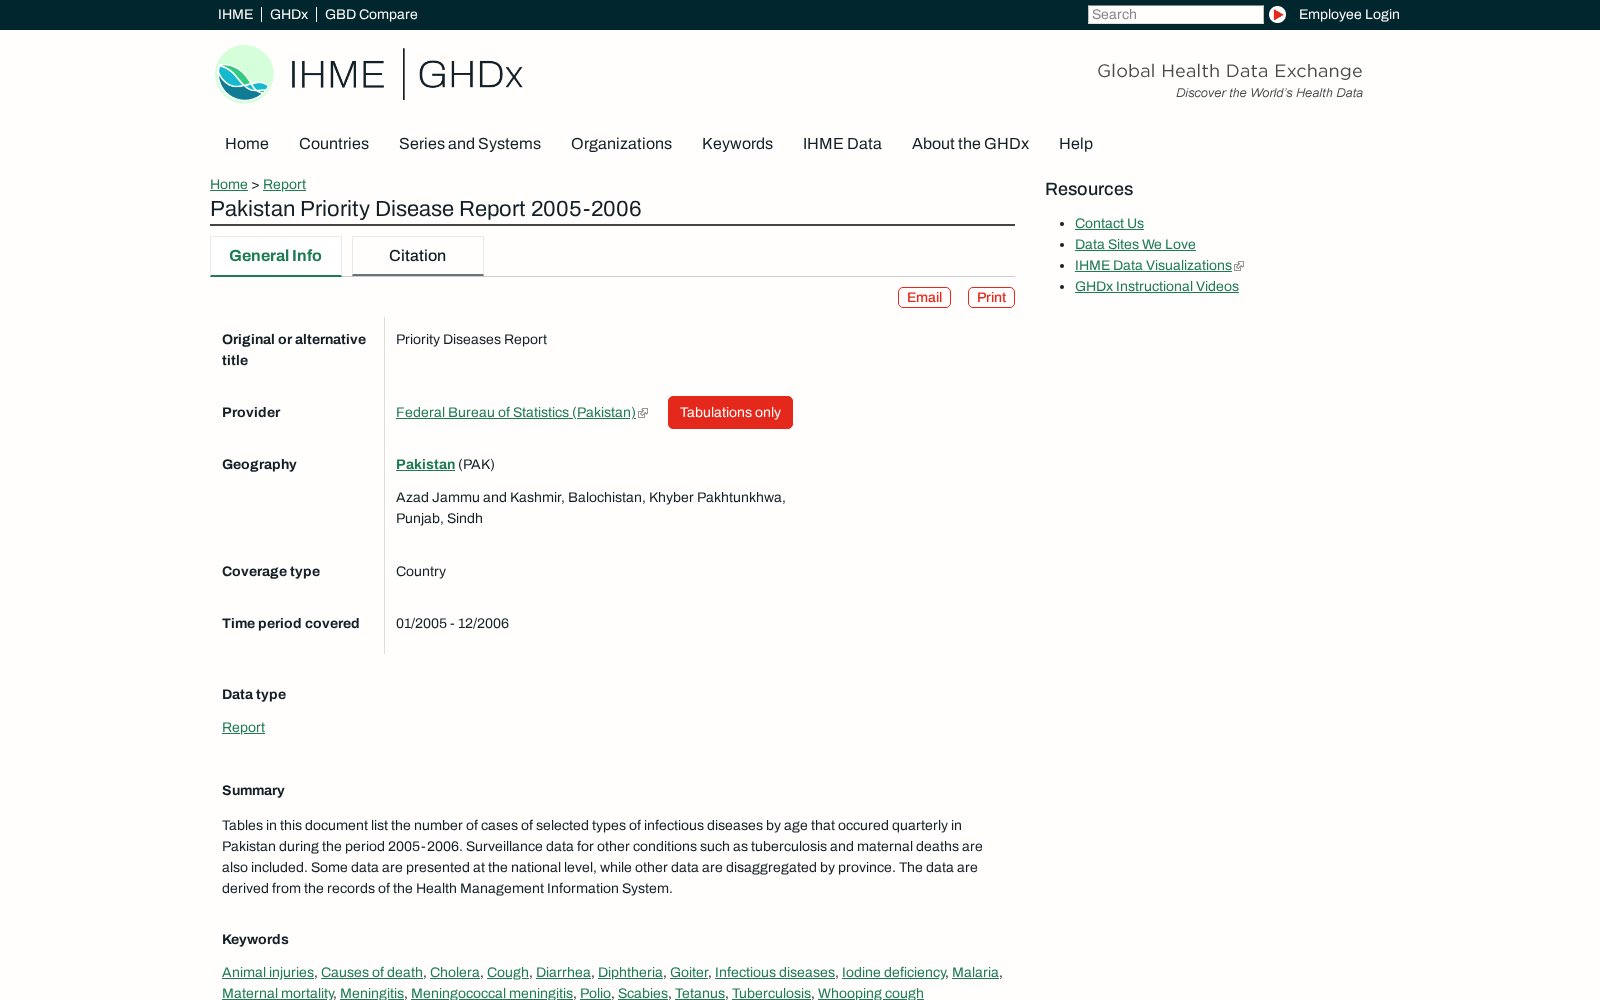Open the Organizations menu item
This screenshot has width=1600, height=1000.
click(x=621, y=144)
